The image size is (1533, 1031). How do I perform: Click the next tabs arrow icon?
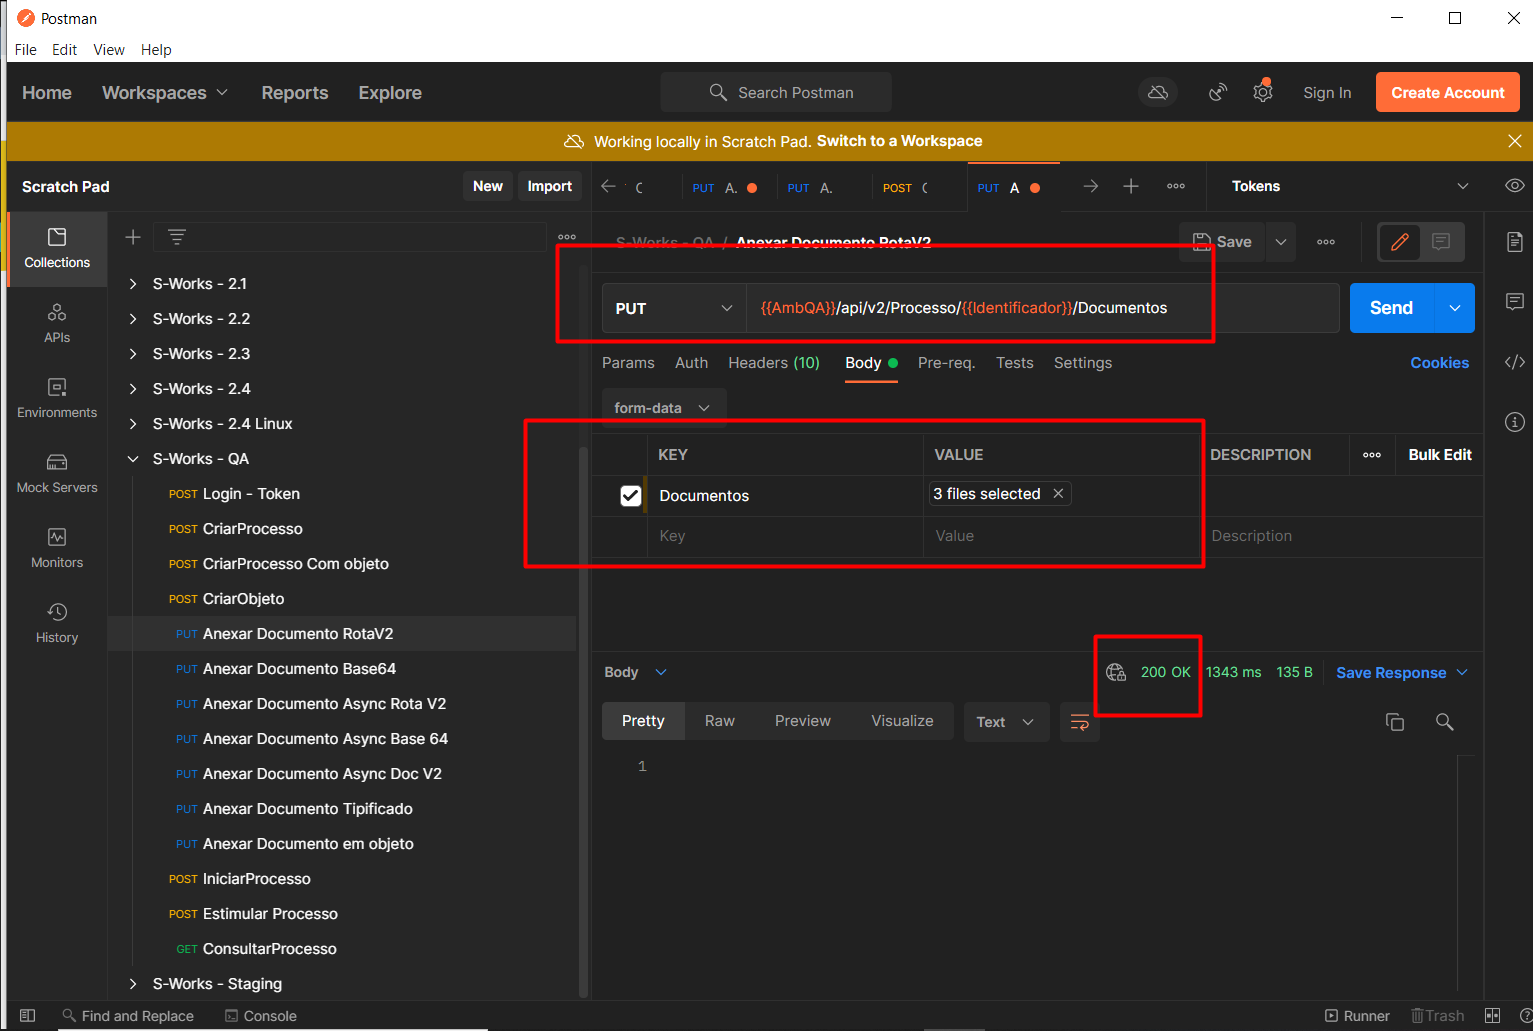(1091, 186)
